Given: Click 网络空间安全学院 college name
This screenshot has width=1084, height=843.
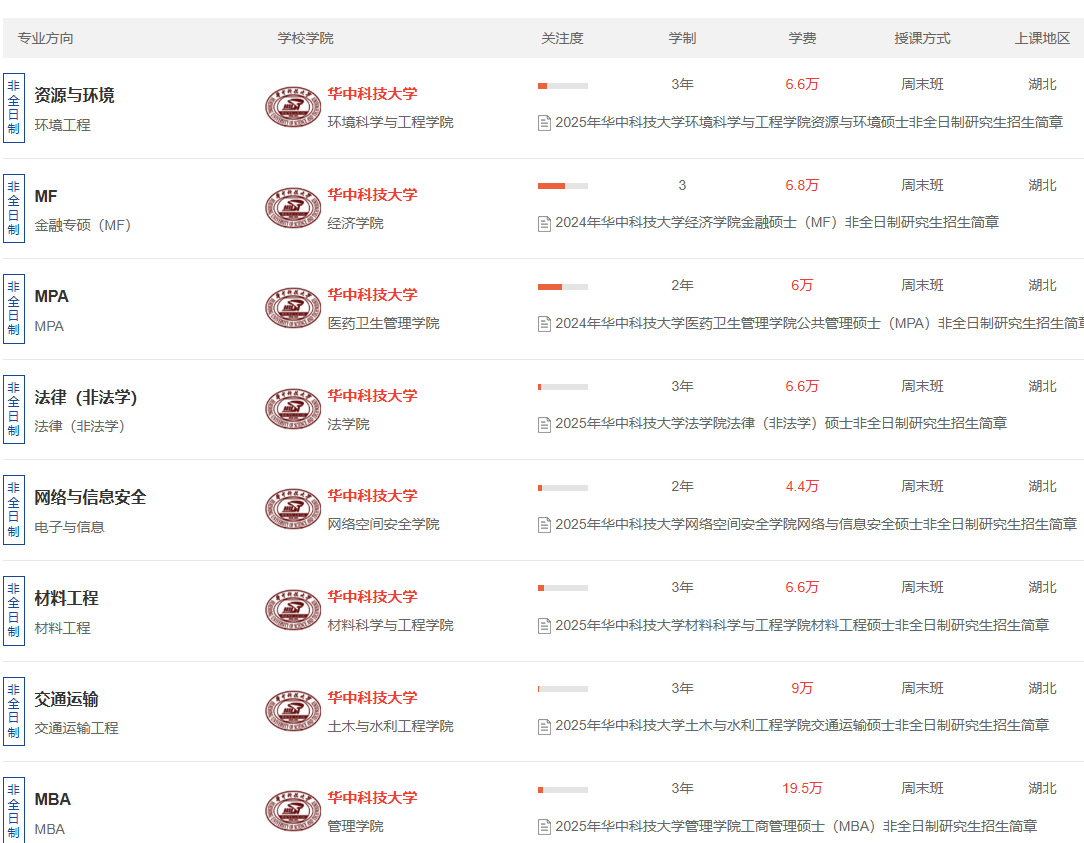Looking at the screenshot, I should [x=383, y=525].
